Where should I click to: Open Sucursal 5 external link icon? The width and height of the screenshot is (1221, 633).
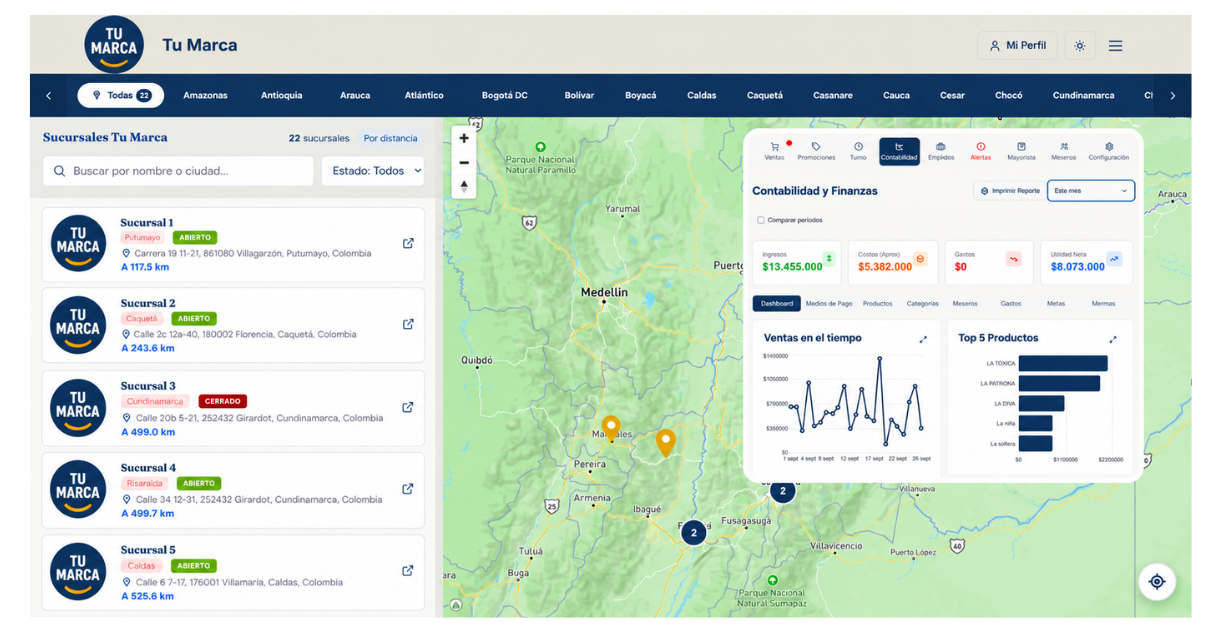click(408, 571)
